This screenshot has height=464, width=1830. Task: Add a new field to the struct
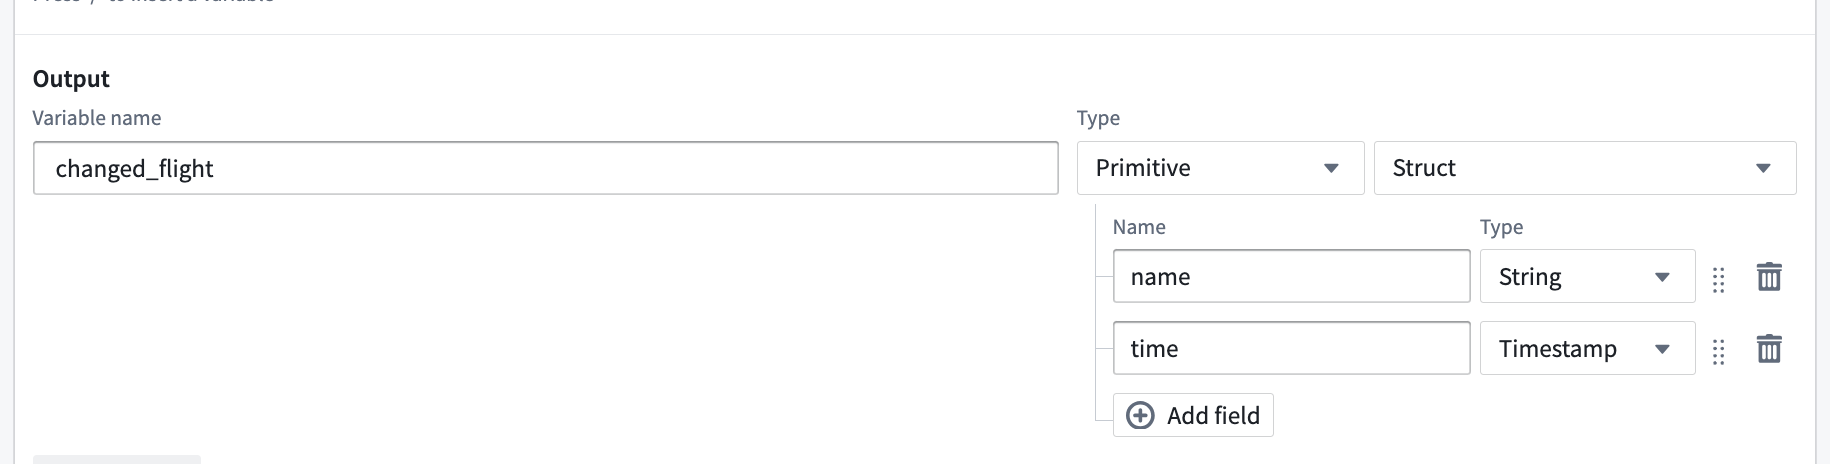click(1193, 415)
